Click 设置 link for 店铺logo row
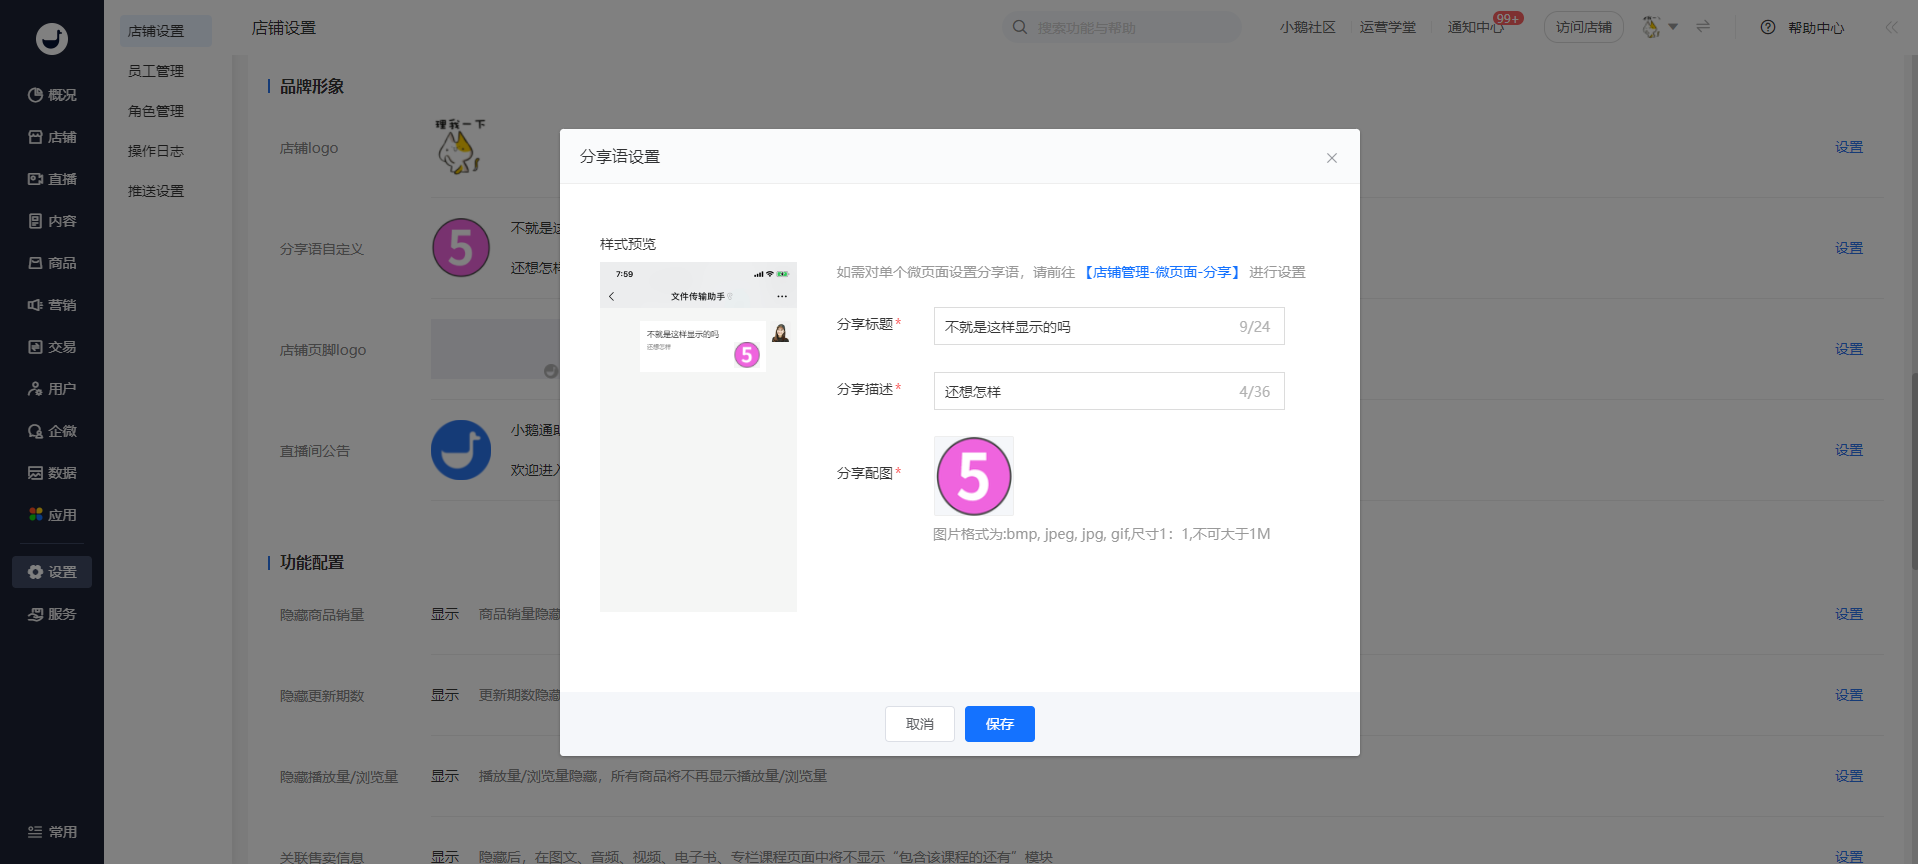Image resolution: width=1918 pixels, height=864 pixels. [1849, 147]
